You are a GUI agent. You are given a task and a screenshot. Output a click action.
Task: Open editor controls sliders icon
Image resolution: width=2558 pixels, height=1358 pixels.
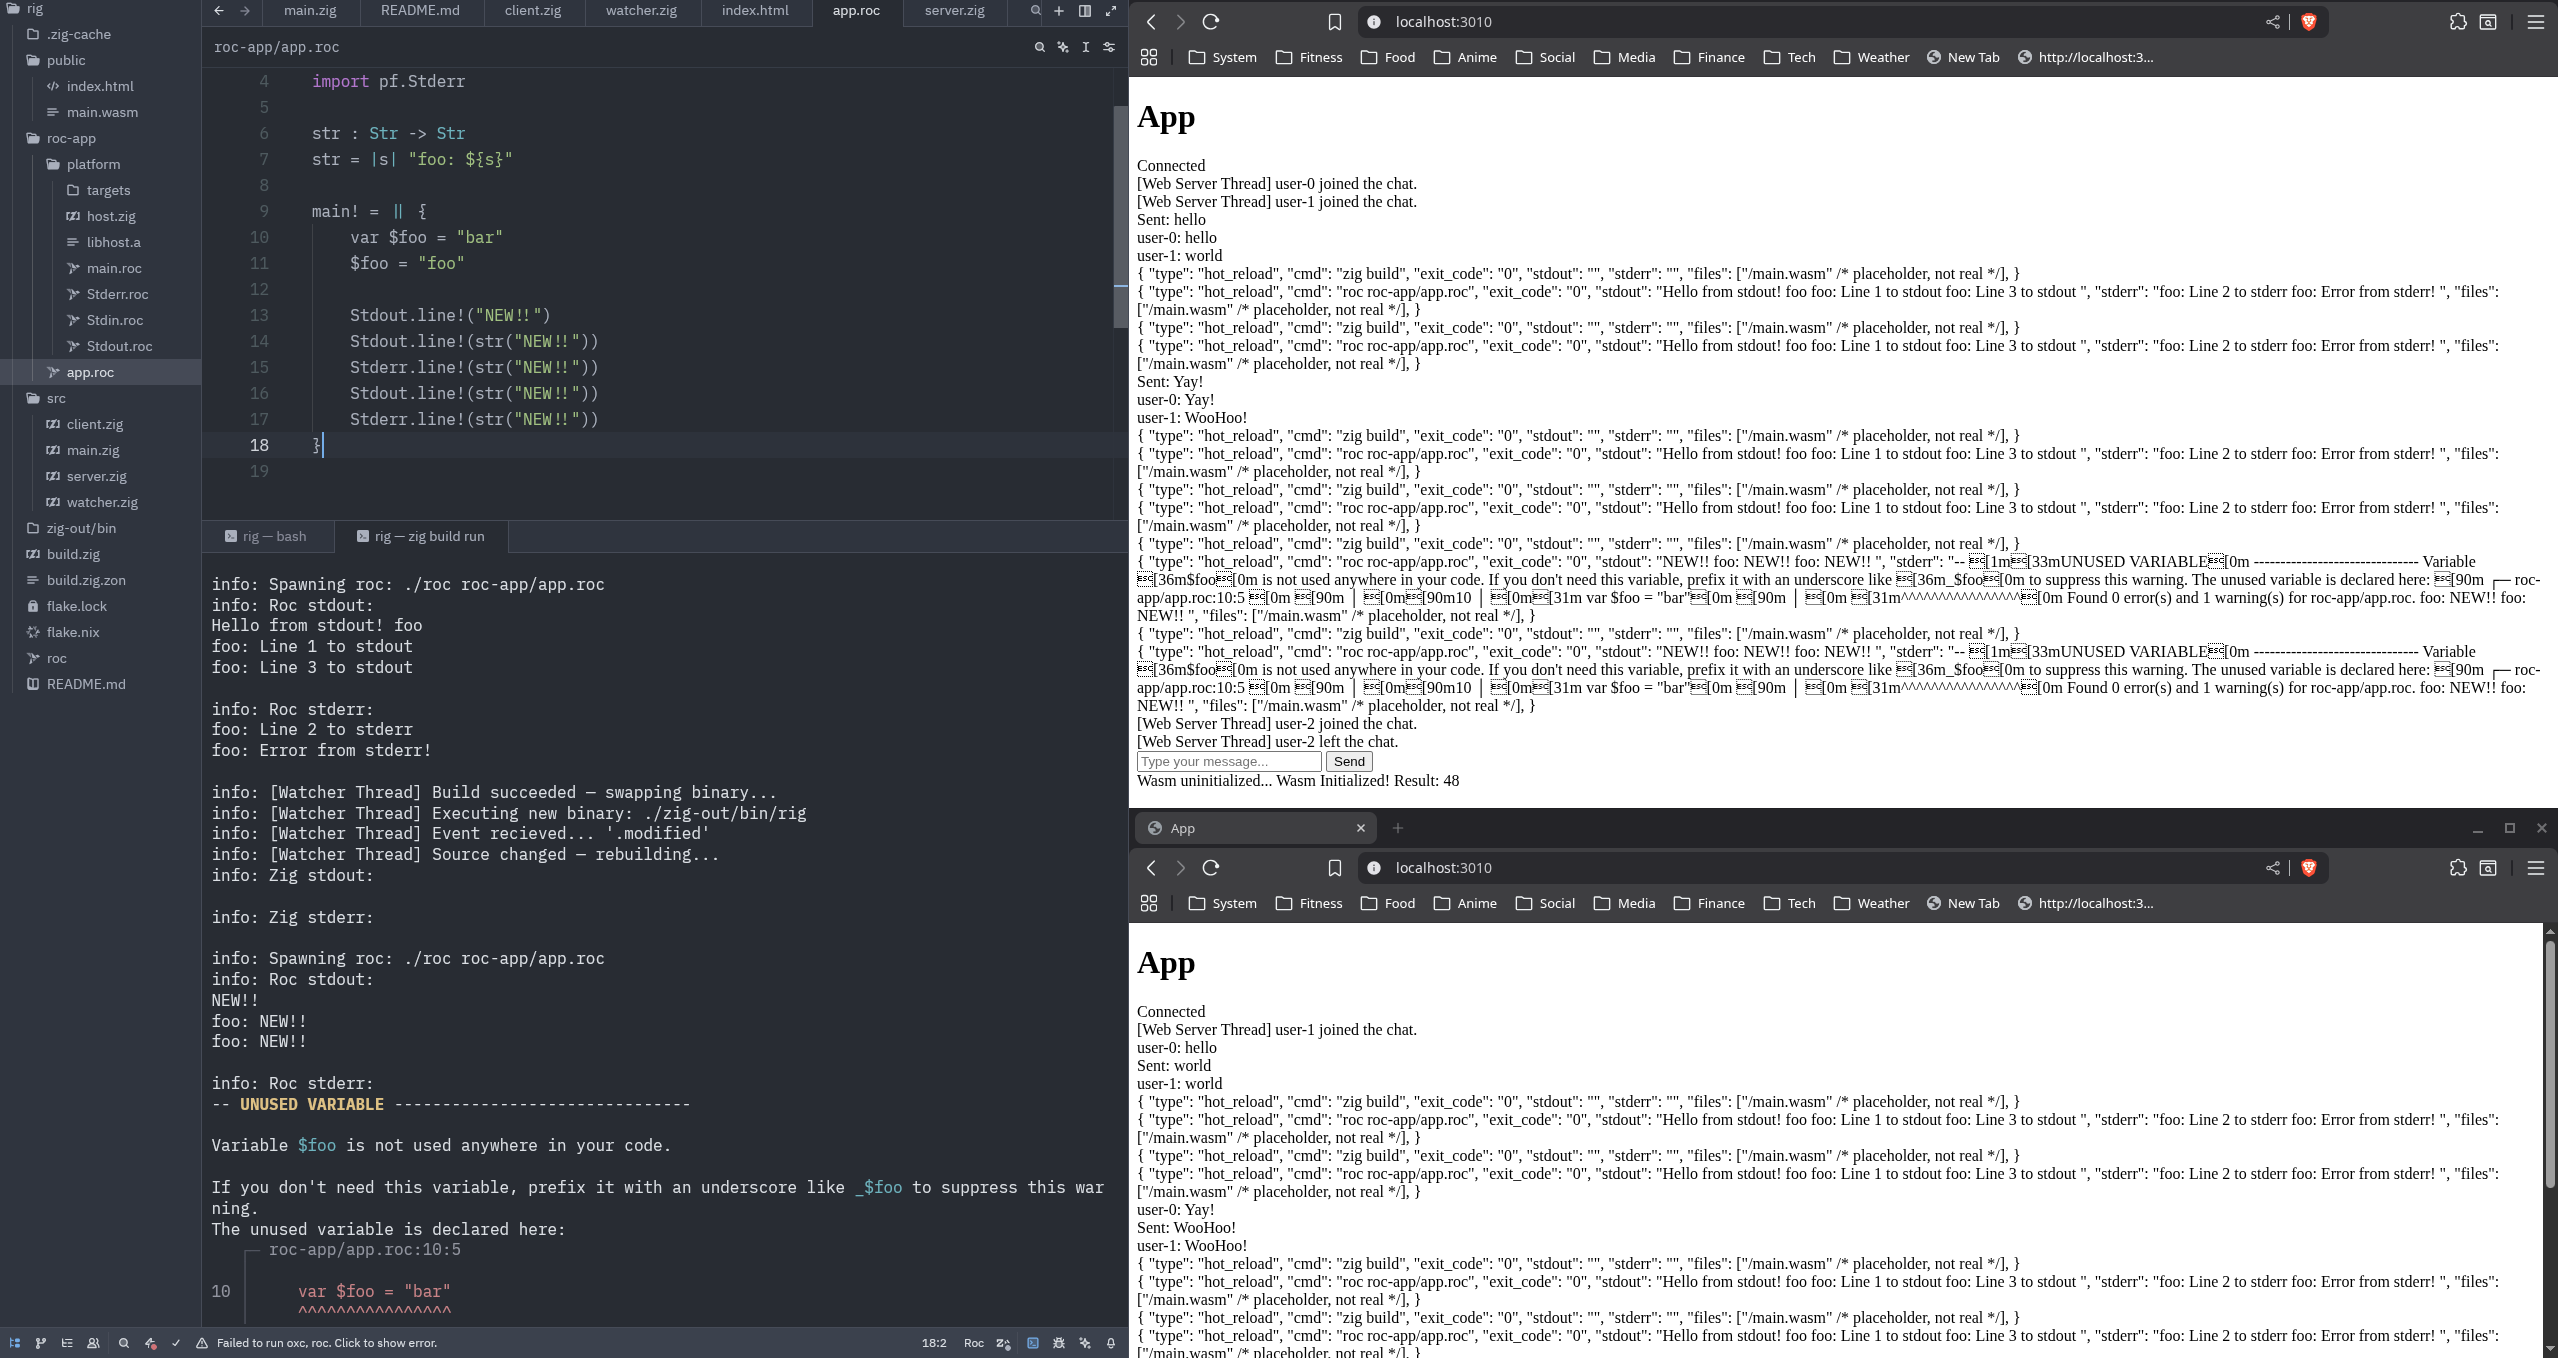tap(1109, 47)
